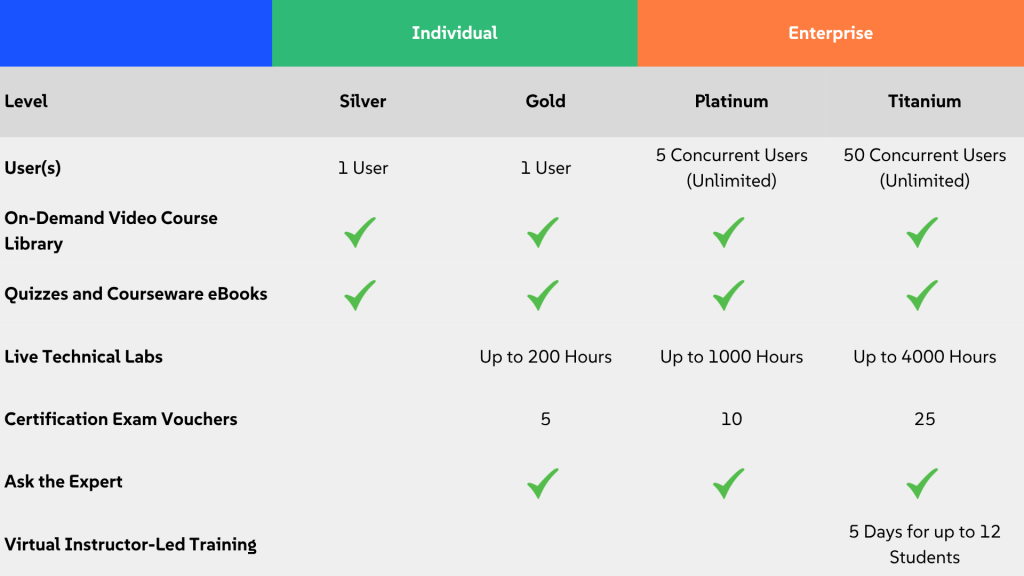Click the Titanium level column heading
The width and height of the screenshot is (1024, 576).
pos(924,101)
